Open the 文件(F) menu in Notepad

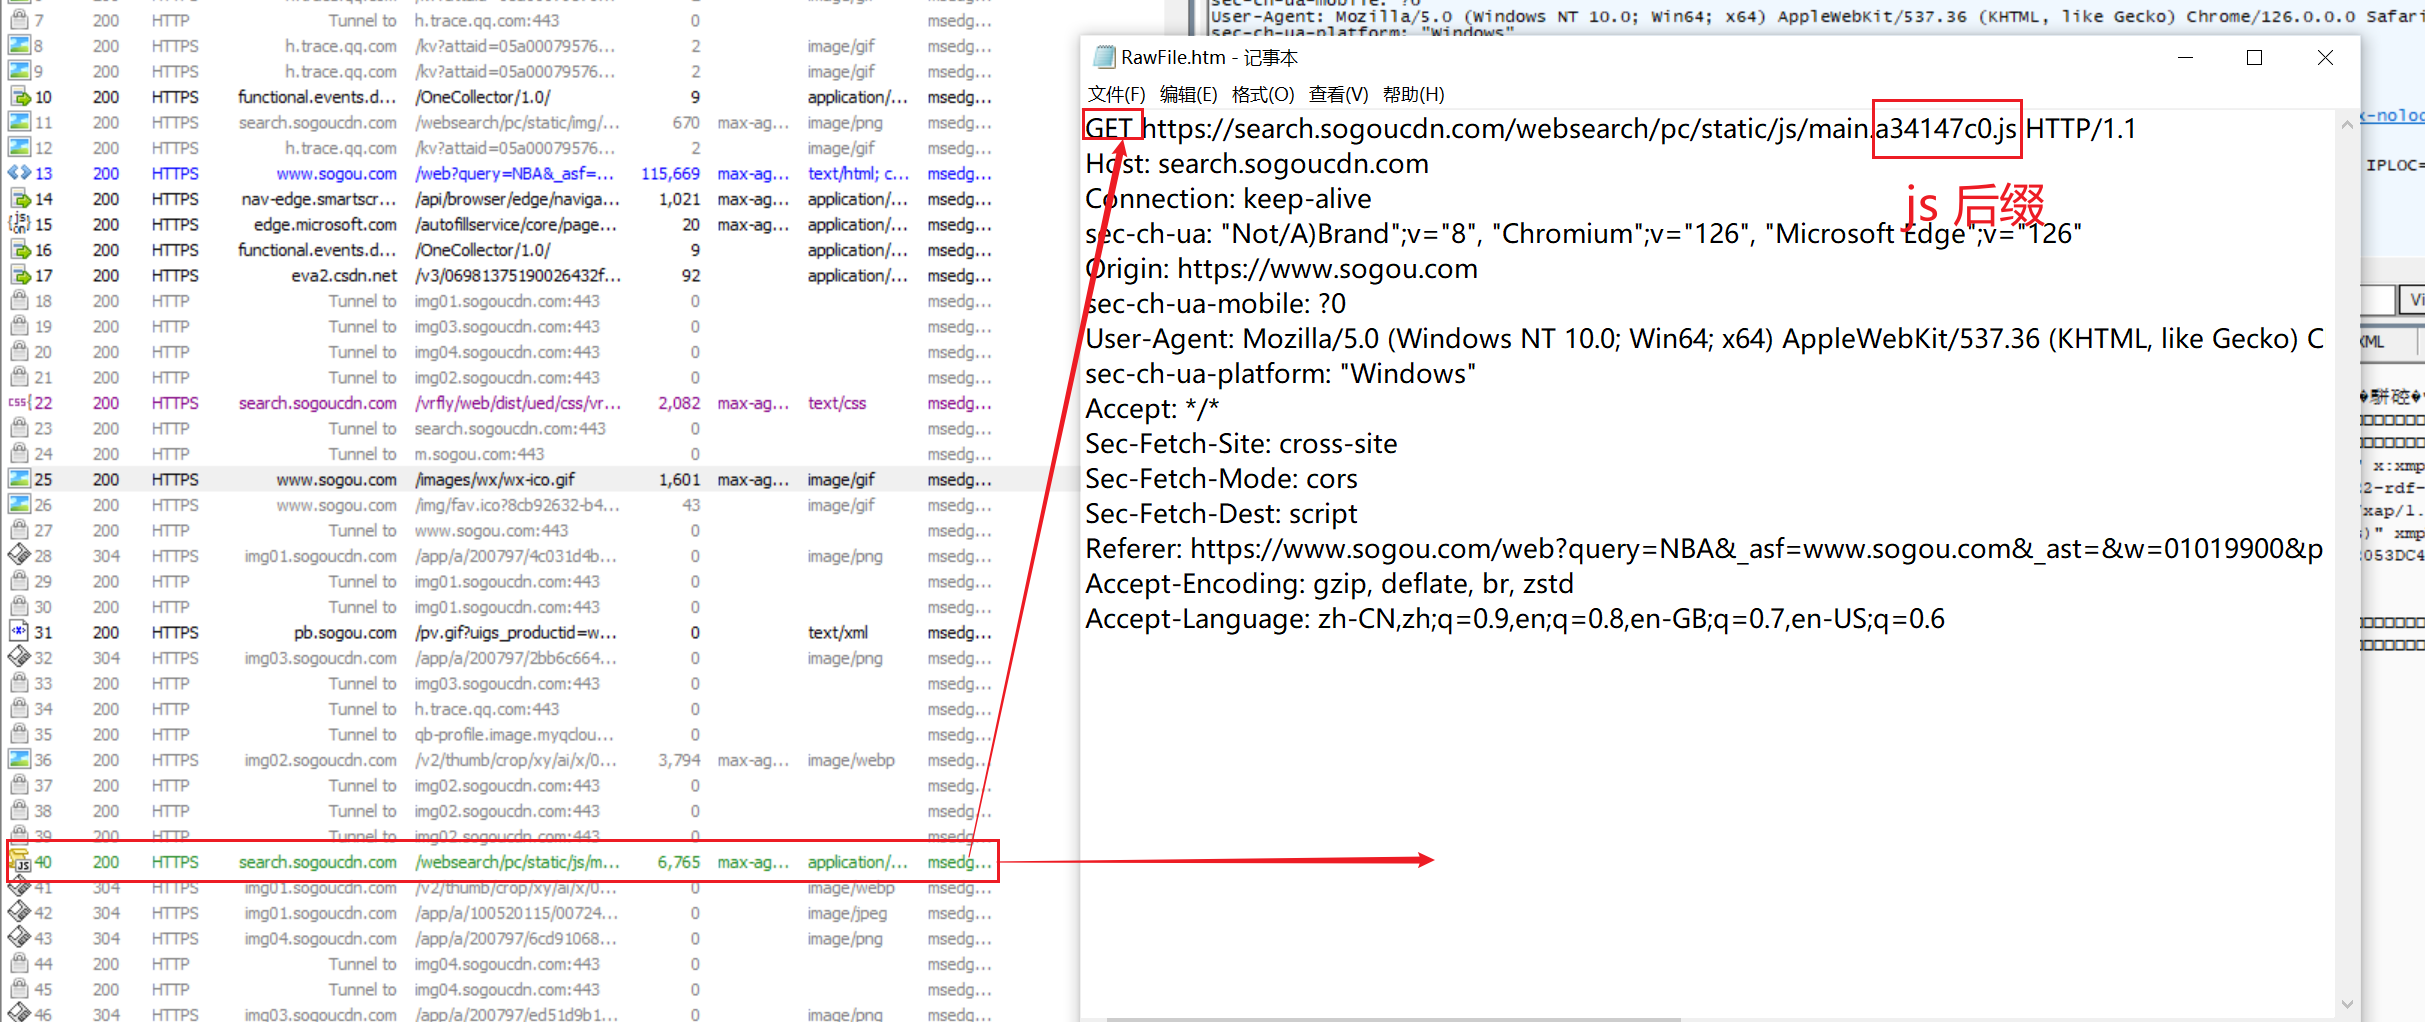1116,94
